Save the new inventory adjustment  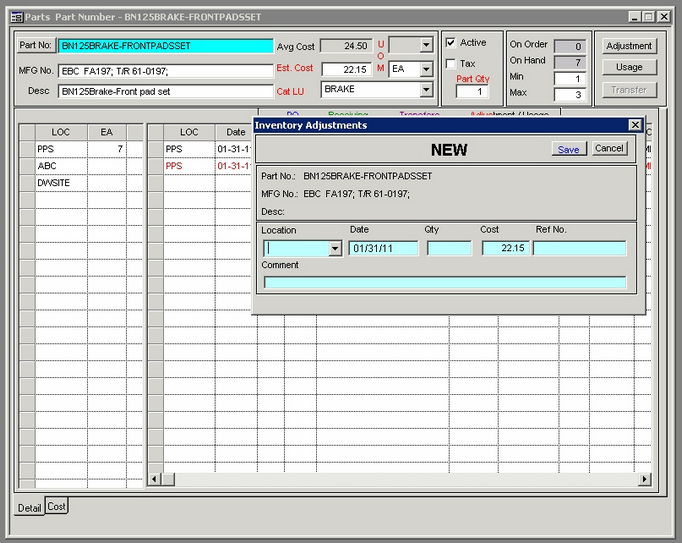[568, 149]
